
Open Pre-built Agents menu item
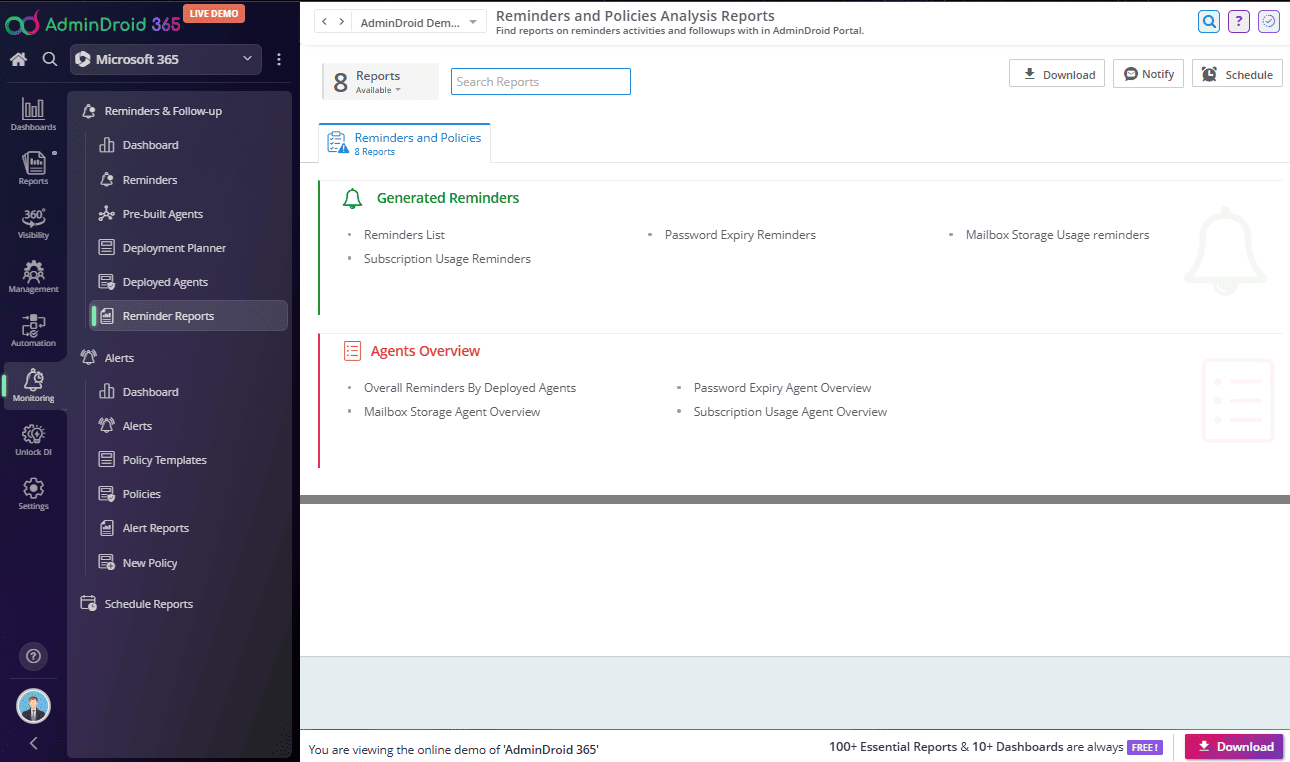pyautogui.click(x=162, y=214)
